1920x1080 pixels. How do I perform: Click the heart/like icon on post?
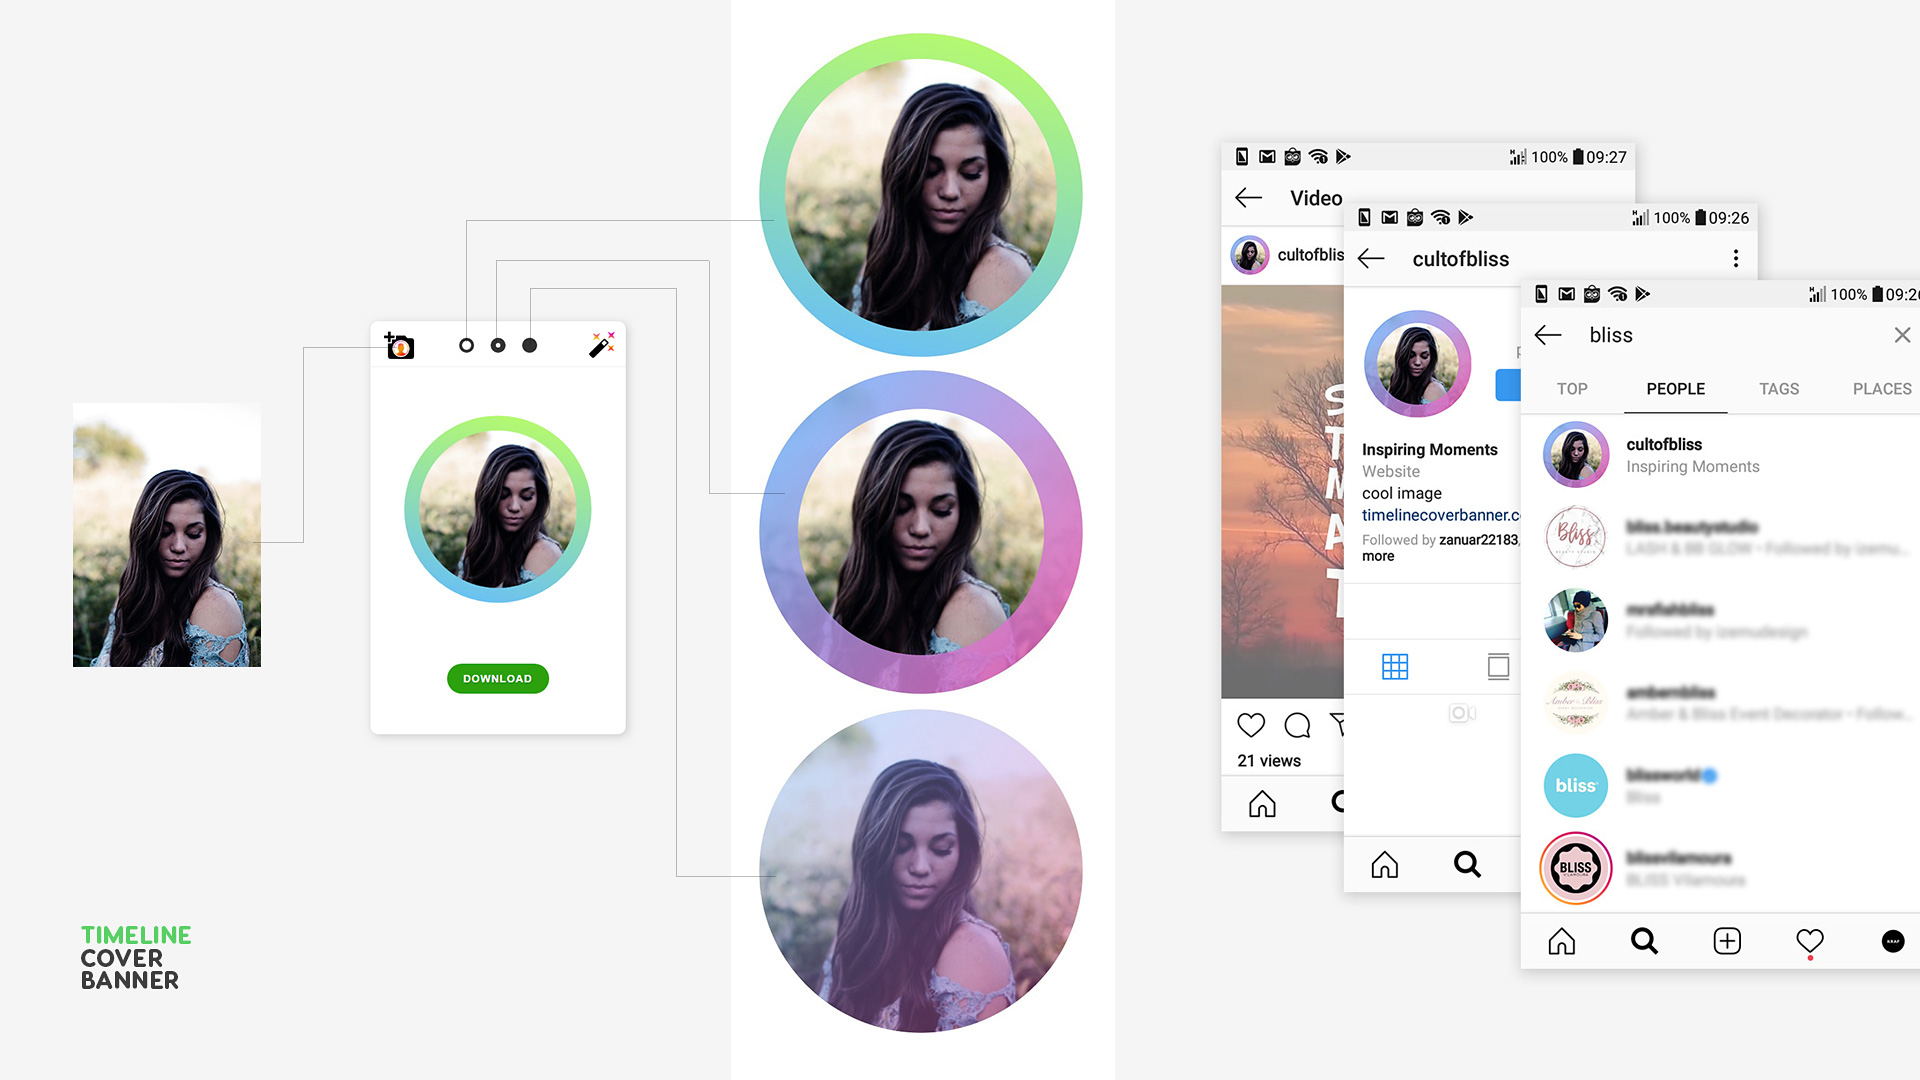click(1251, 724)
